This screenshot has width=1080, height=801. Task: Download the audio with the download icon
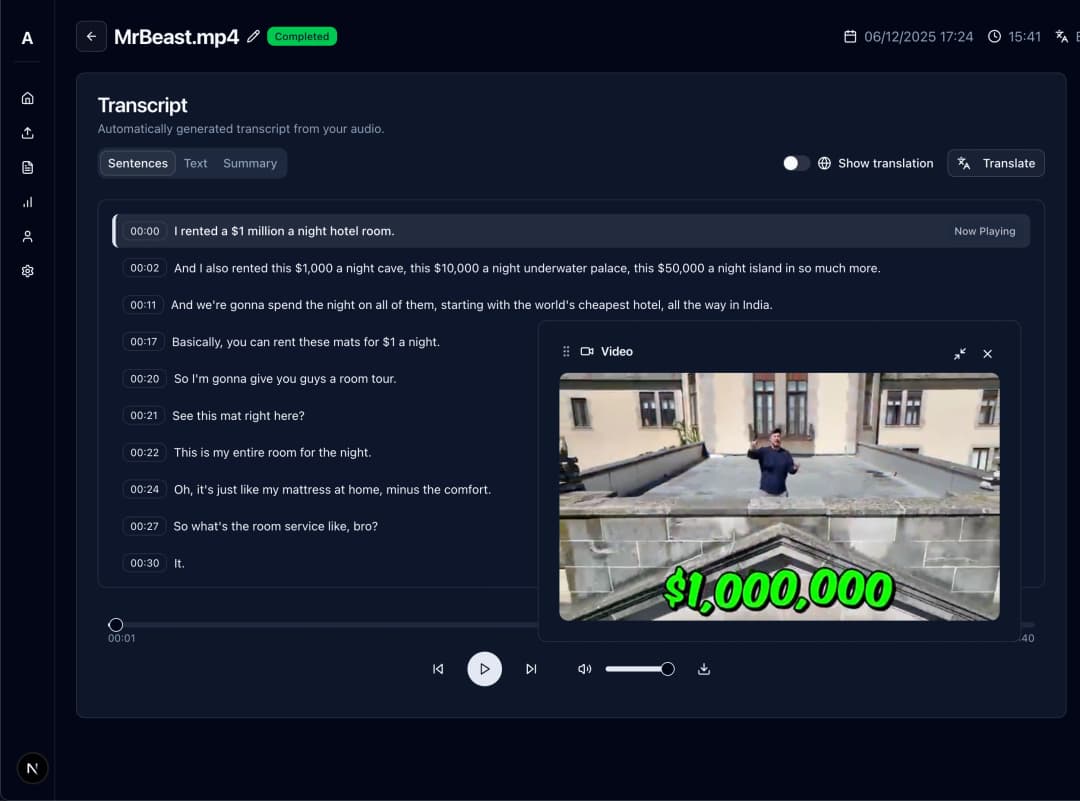(x=703, y=669)
